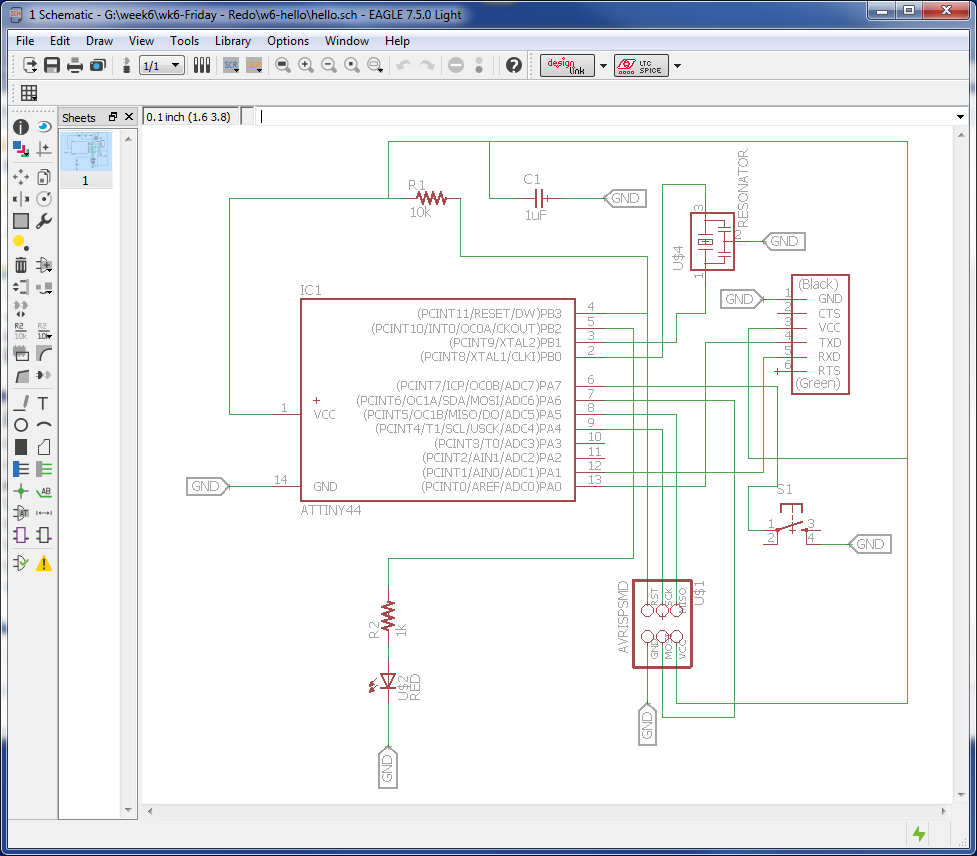
Task: Open the CAM processor icon
Action: [x=98, y=65]
